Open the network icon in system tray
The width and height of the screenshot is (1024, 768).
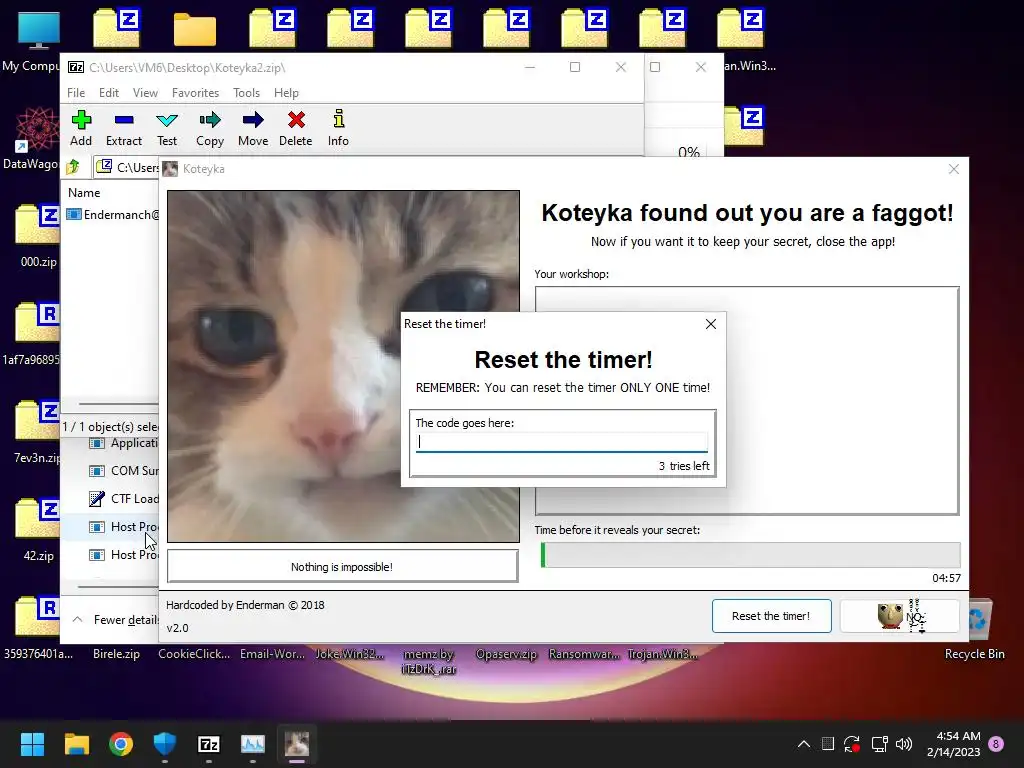[x=879, y=744]
